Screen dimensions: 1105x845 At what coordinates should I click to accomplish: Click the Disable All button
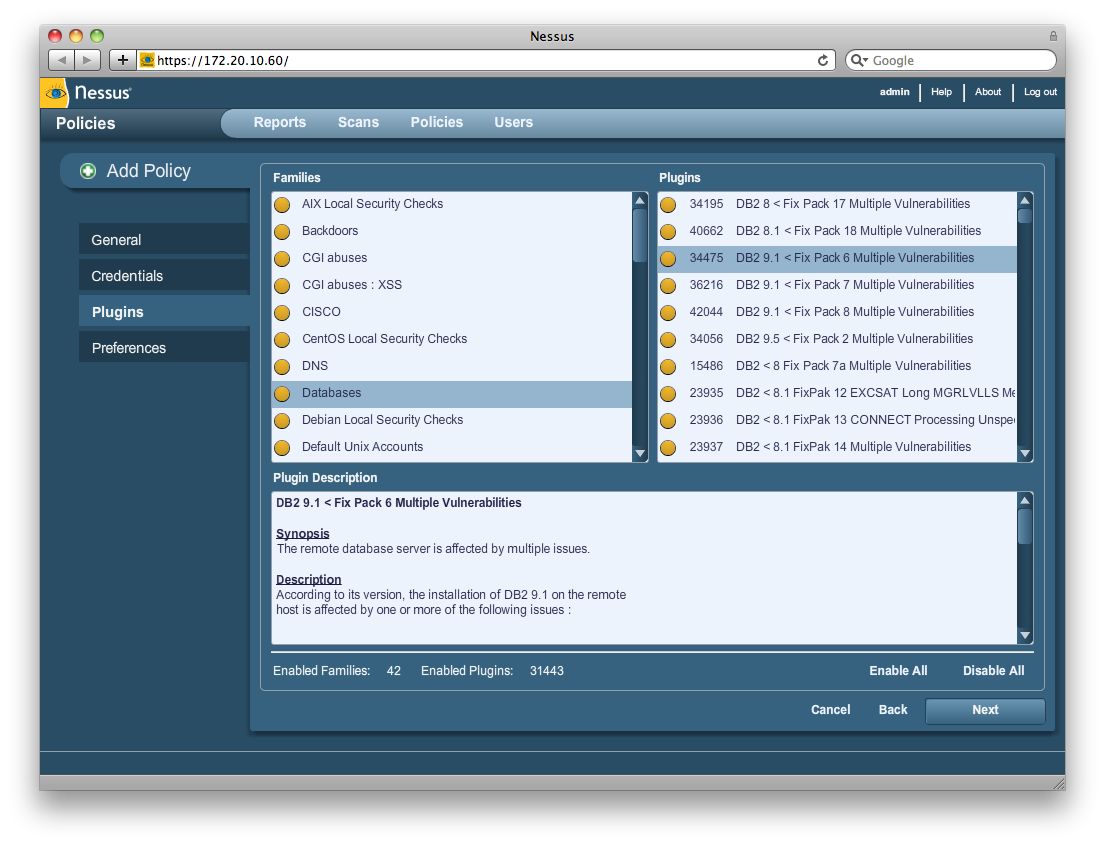pyautogui.click(x=994, y=671)
